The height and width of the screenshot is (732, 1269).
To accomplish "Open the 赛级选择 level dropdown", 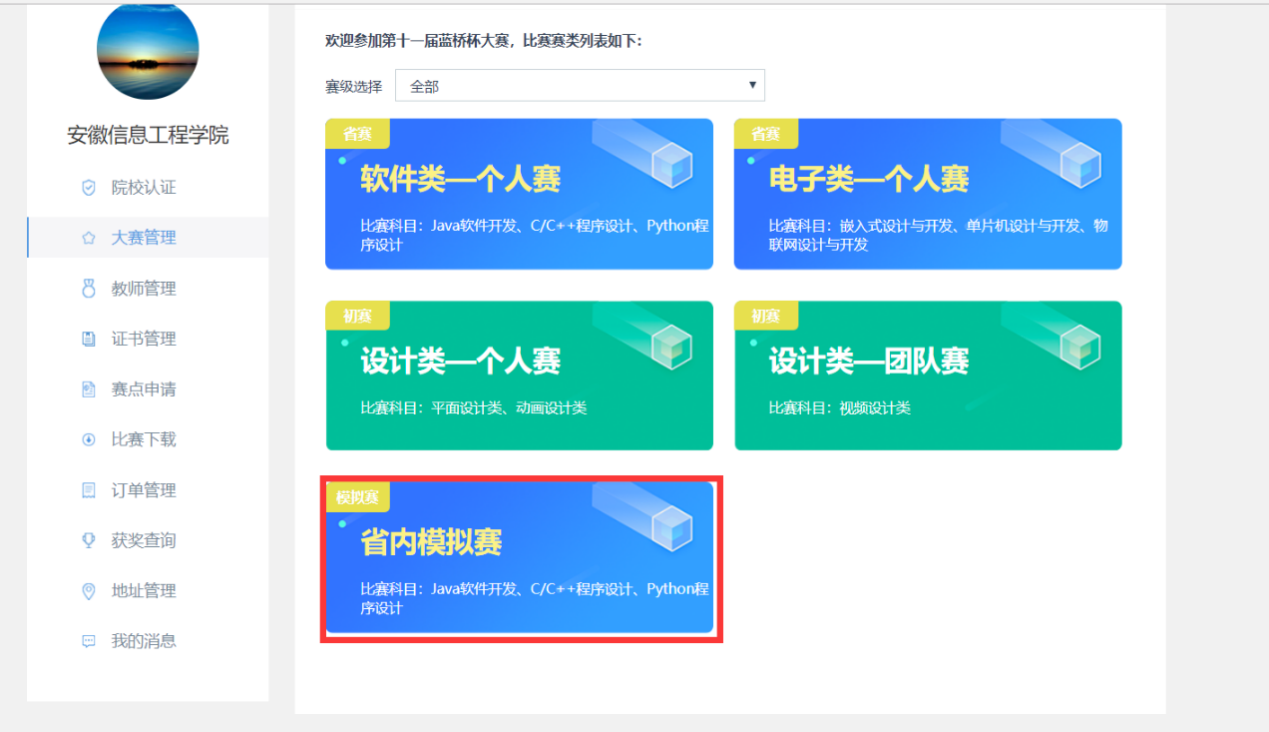I will point(580,85).
